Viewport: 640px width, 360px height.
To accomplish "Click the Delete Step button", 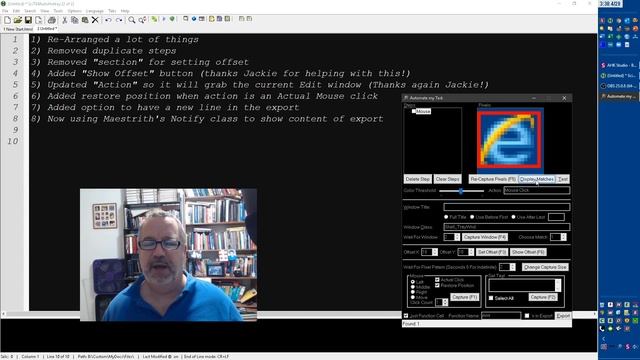I will tap(418, 179).
